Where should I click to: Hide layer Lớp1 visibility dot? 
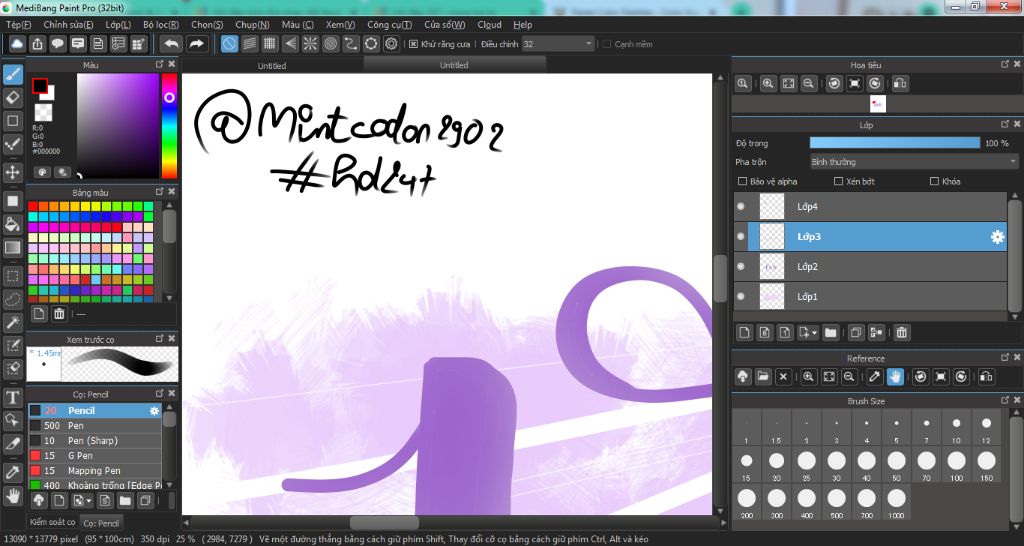(741, 297)
